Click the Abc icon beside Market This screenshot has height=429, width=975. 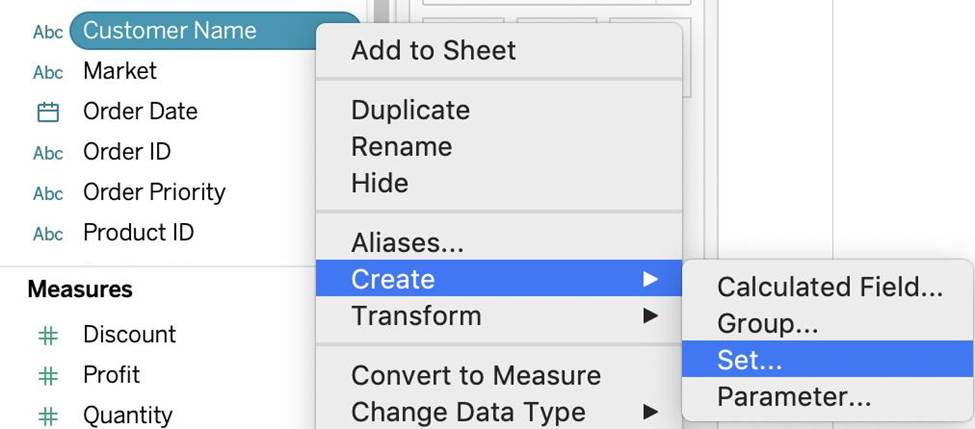tap(48, 72)
